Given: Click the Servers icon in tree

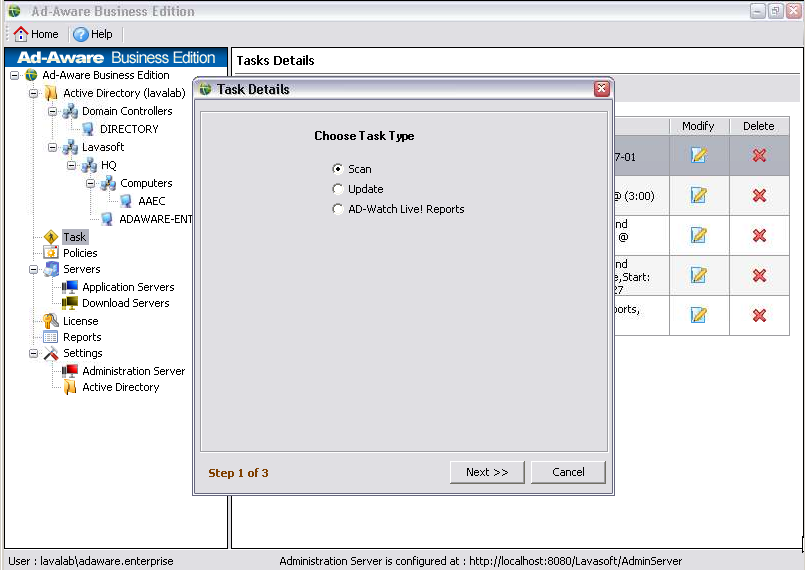Looking at the screenshot, I should coord(51,269).
